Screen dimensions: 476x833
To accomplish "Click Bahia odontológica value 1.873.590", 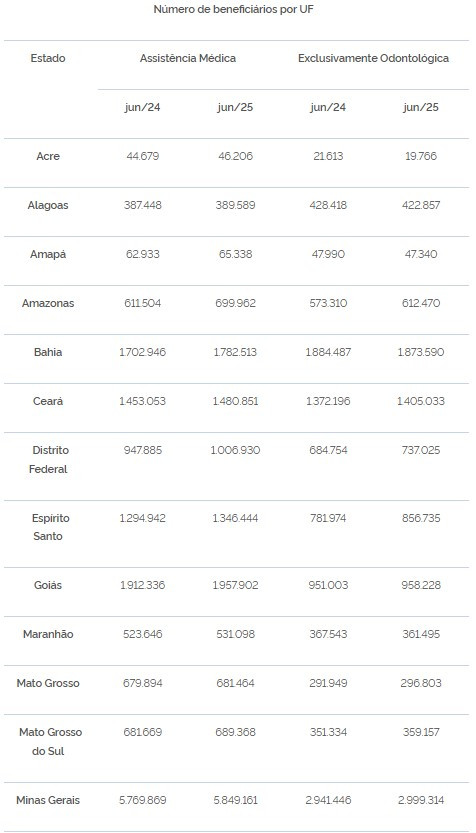I will pos(421,352).
